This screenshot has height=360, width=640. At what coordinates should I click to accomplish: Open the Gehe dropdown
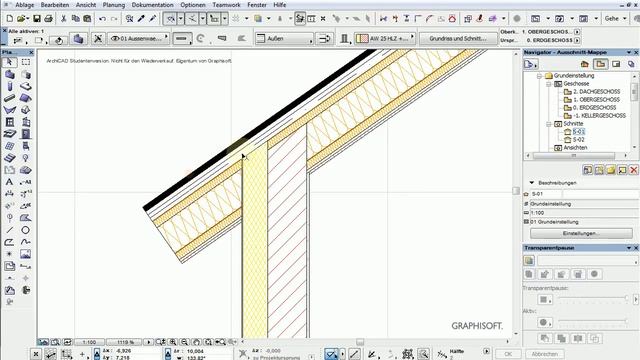tap(616, 18)
